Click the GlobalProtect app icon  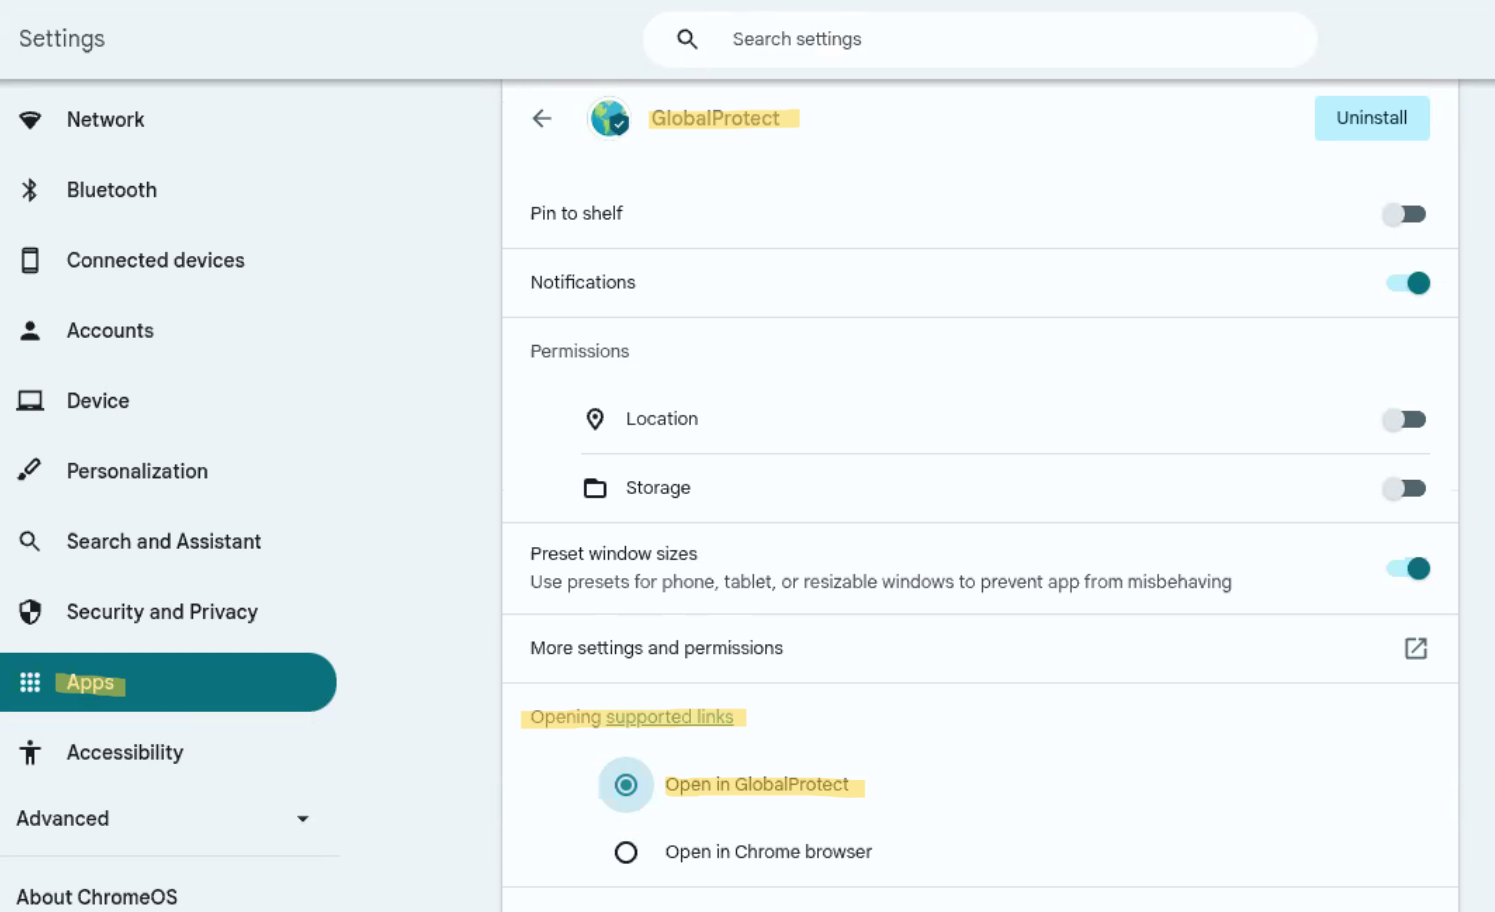[608, 118]
